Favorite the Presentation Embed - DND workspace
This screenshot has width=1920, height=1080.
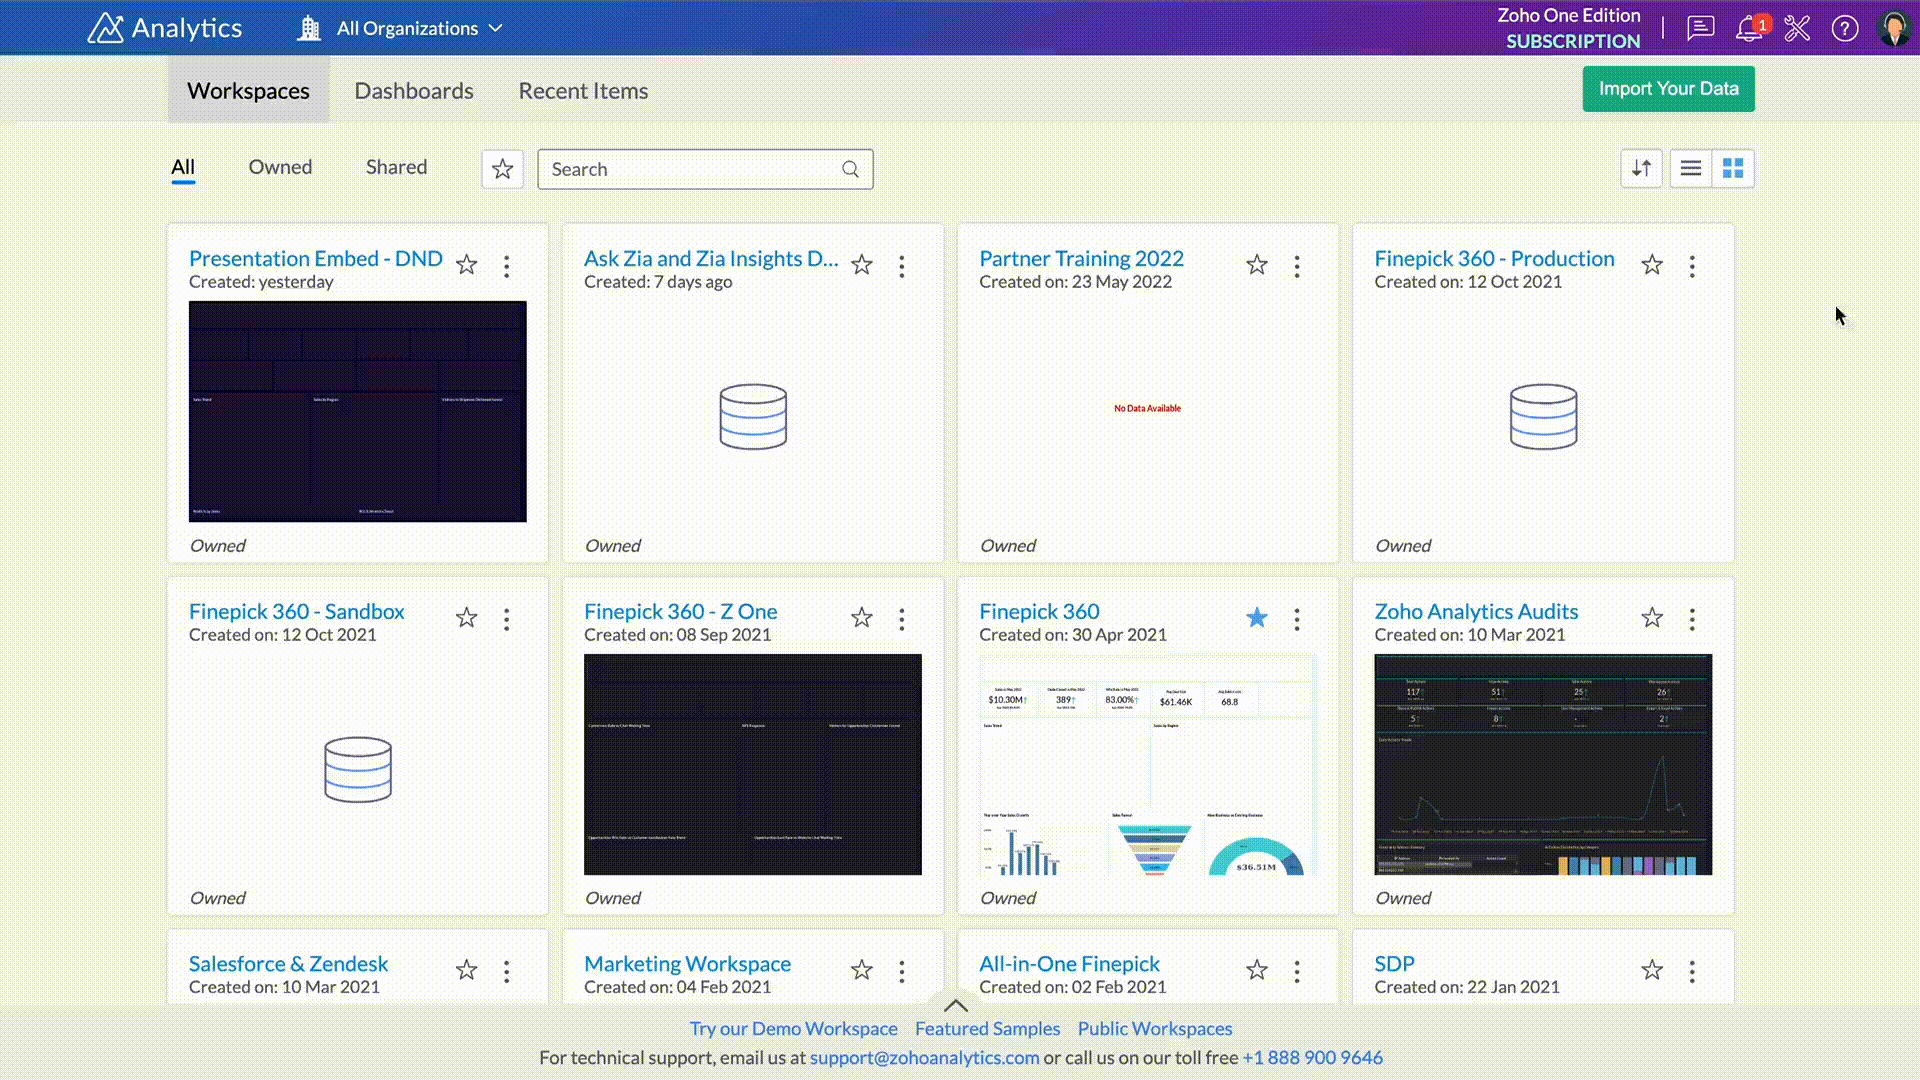(466, 265)
